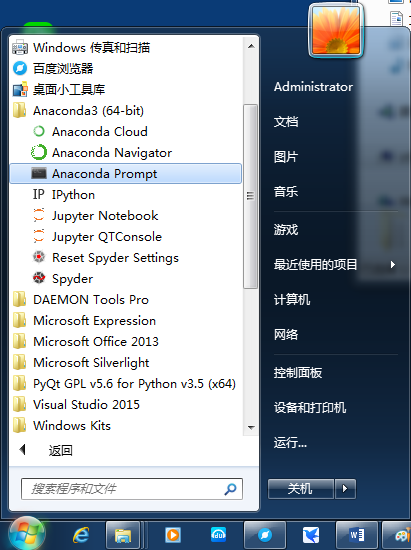Viewport: 411px width, 550px height.
Task: Click the Reset Spyder Settings icon
Action: (39, 257)
